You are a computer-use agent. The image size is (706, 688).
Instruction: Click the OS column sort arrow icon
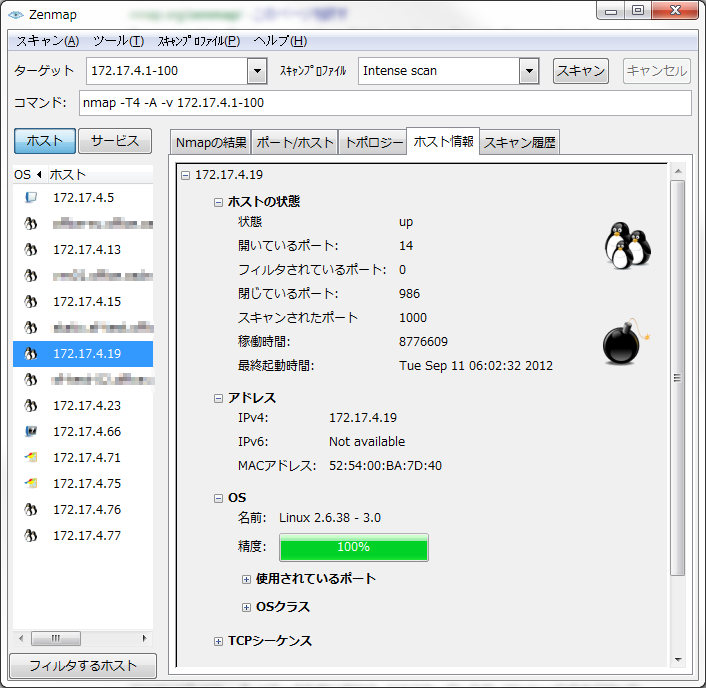[x=39, y=174]
